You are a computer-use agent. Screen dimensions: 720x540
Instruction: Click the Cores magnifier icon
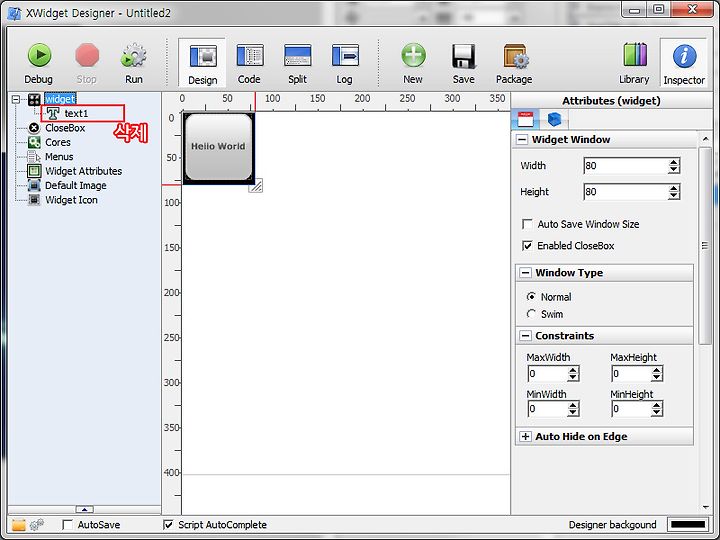coord(34,142)
